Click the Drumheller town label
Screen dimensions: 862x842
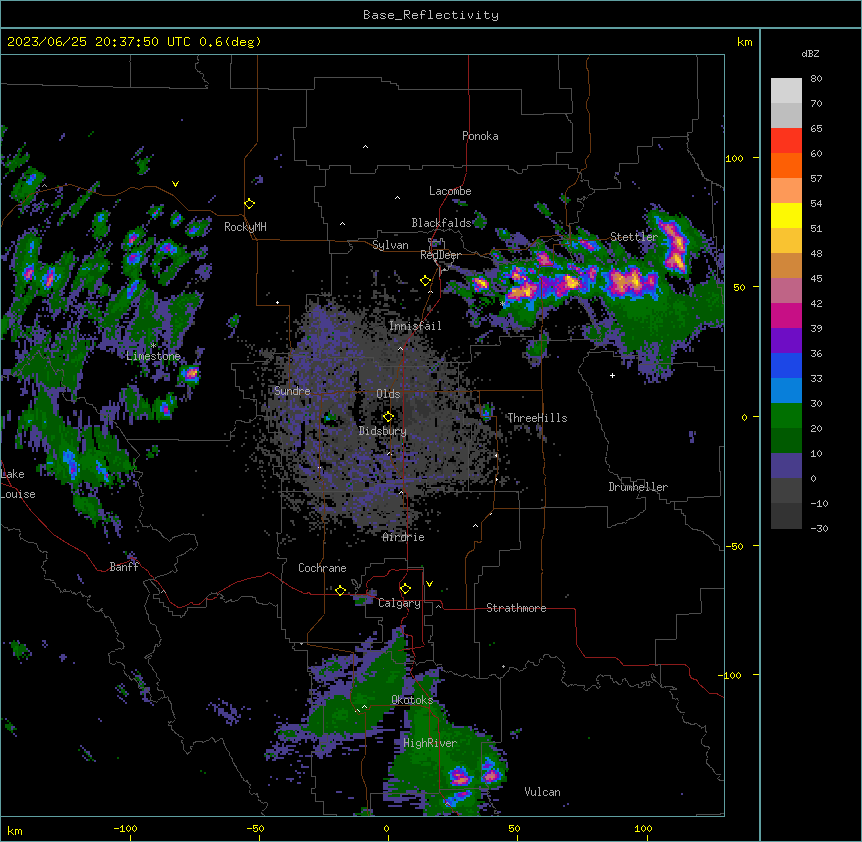coord(638,487)
